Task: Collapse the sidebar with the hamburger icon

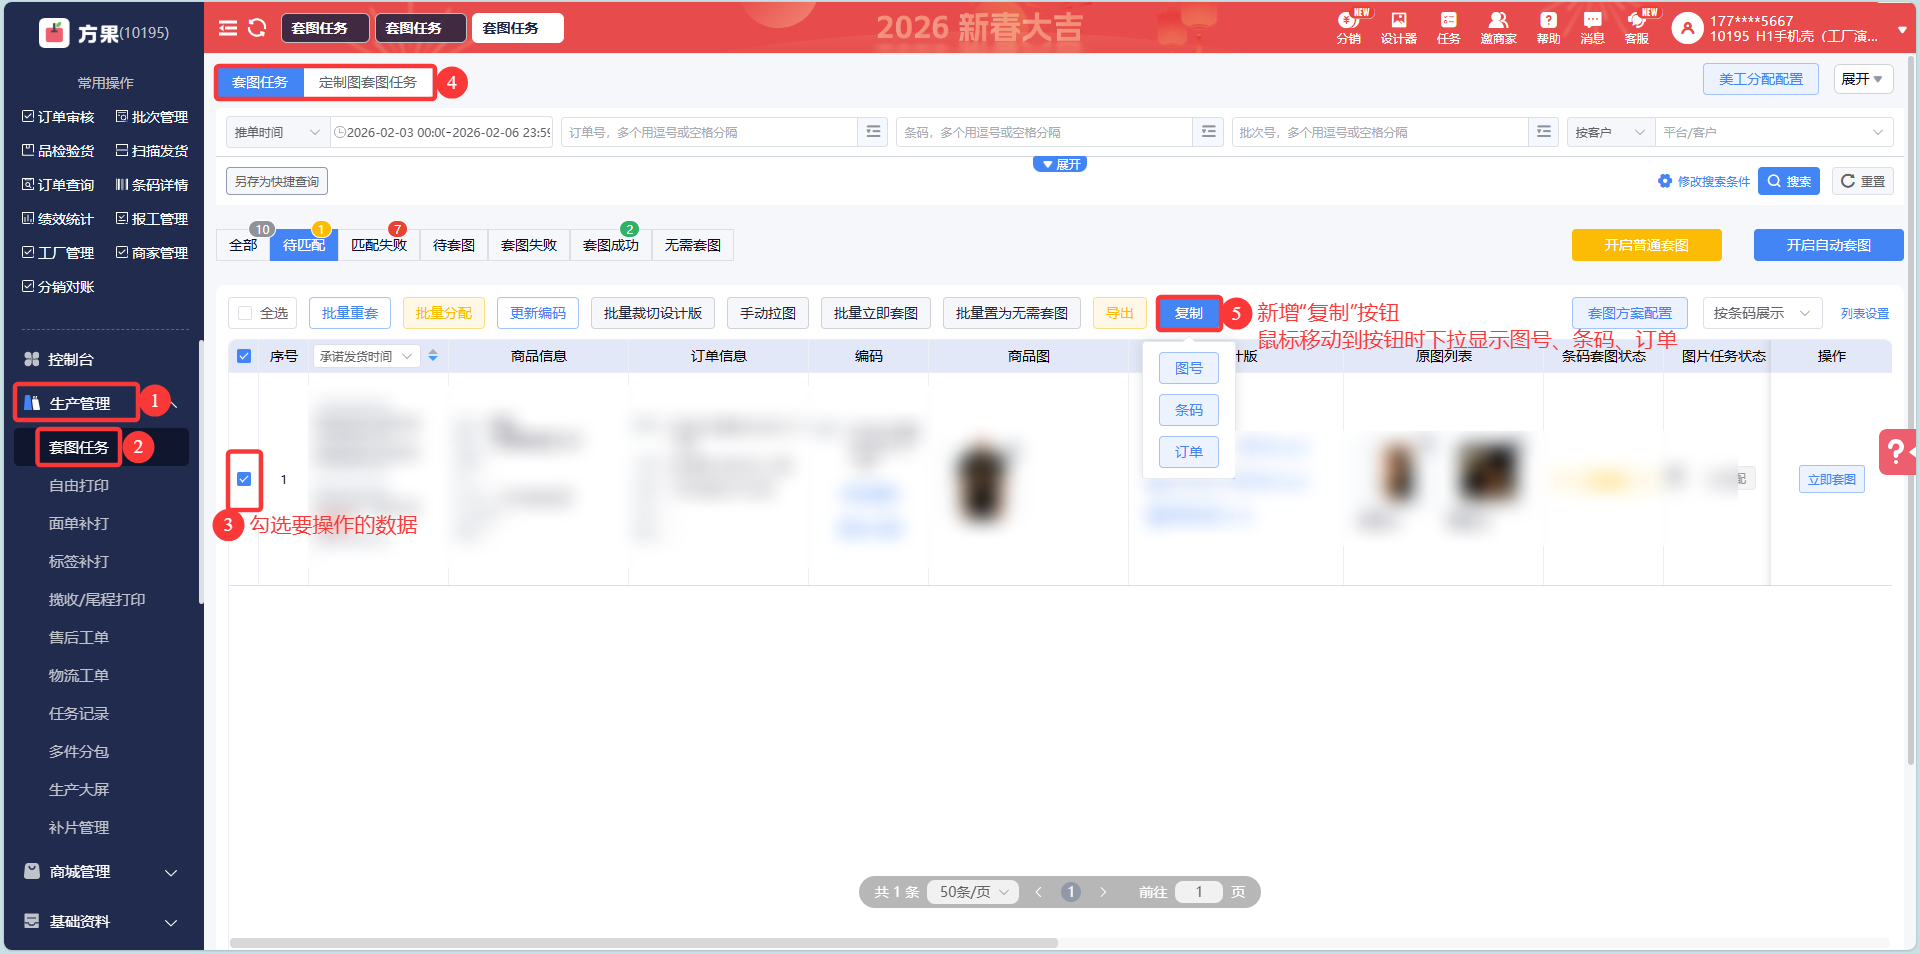Action: (x=228, y=28)
